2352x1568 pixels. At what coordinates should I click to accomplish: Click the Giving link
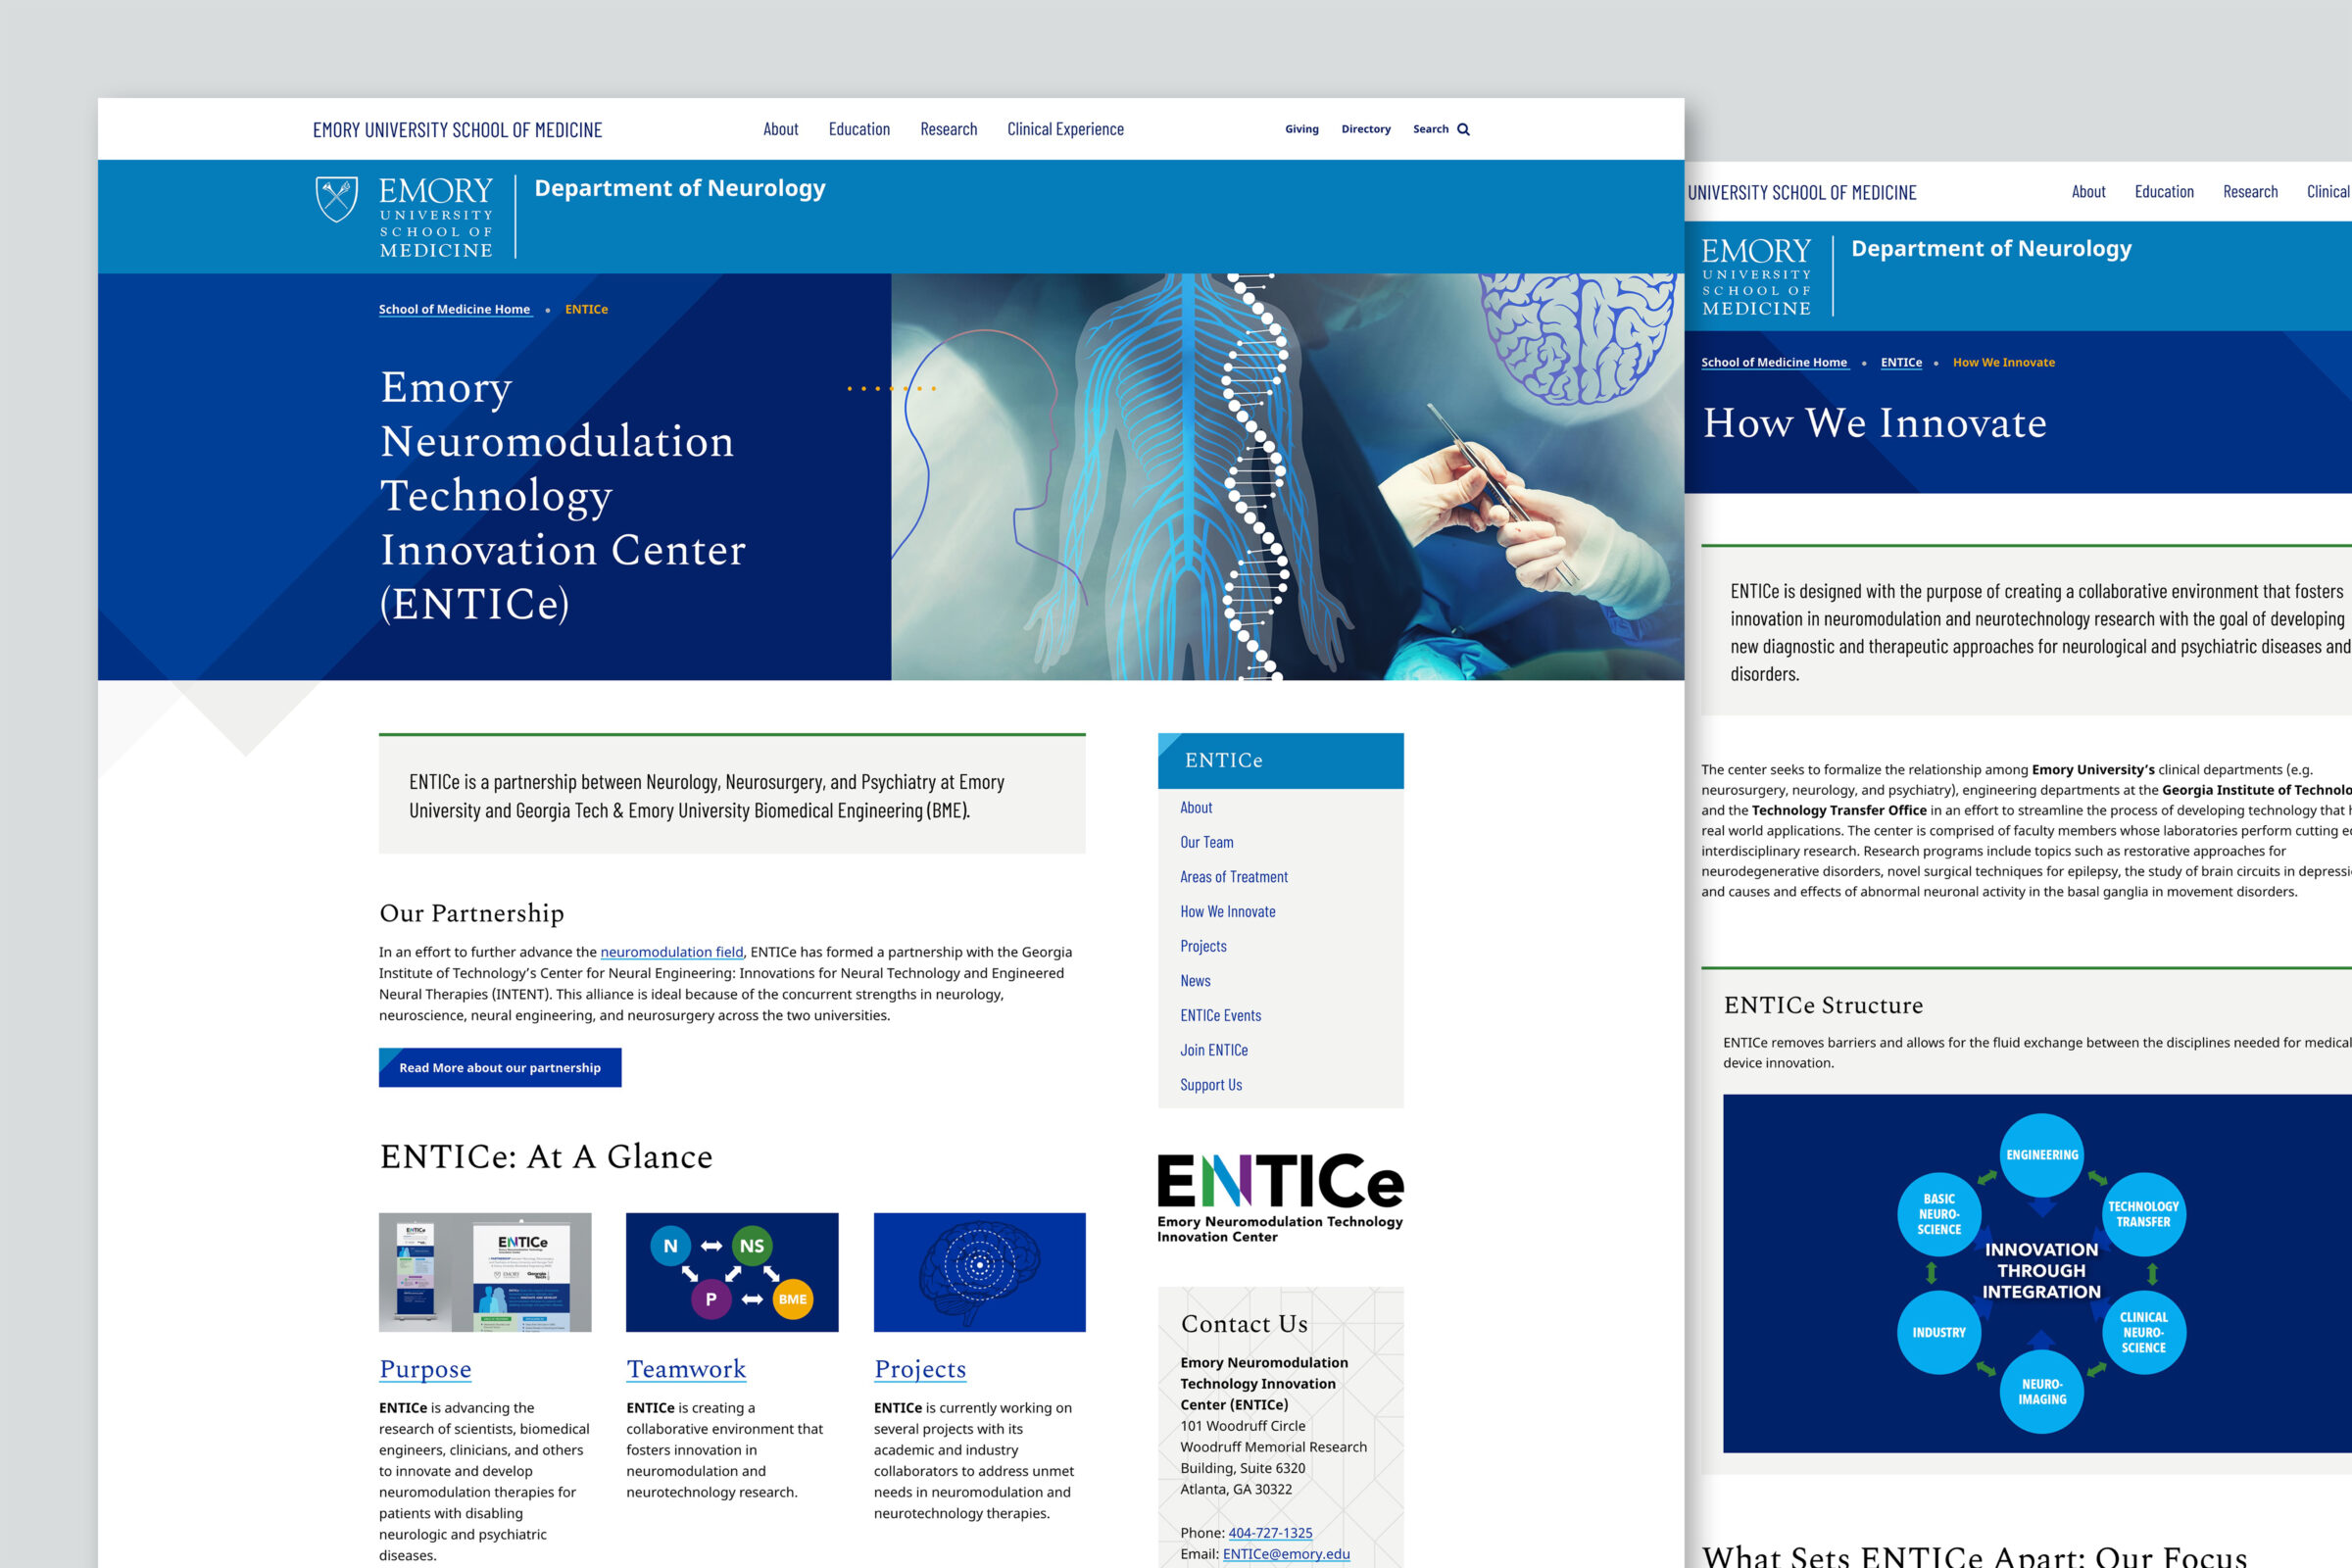click(1302, 129)
